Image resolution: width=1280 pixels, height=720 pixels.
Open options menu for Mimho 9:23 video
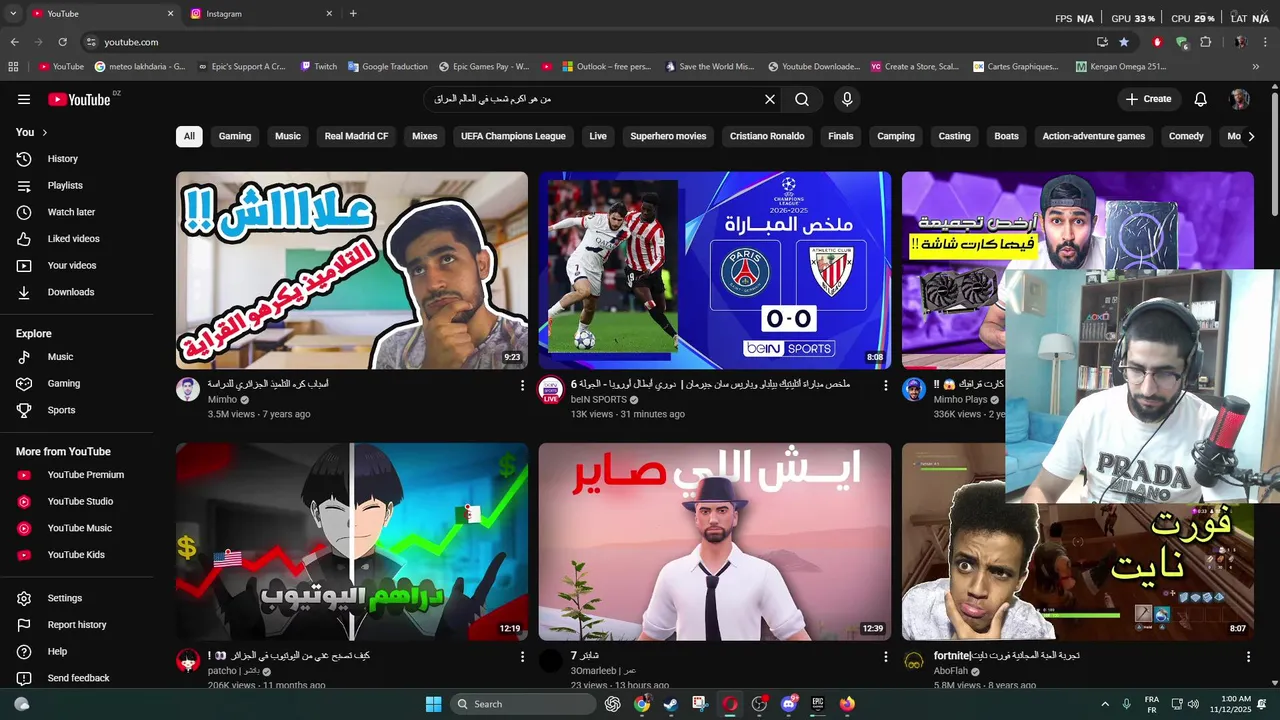tap(522, 385)
